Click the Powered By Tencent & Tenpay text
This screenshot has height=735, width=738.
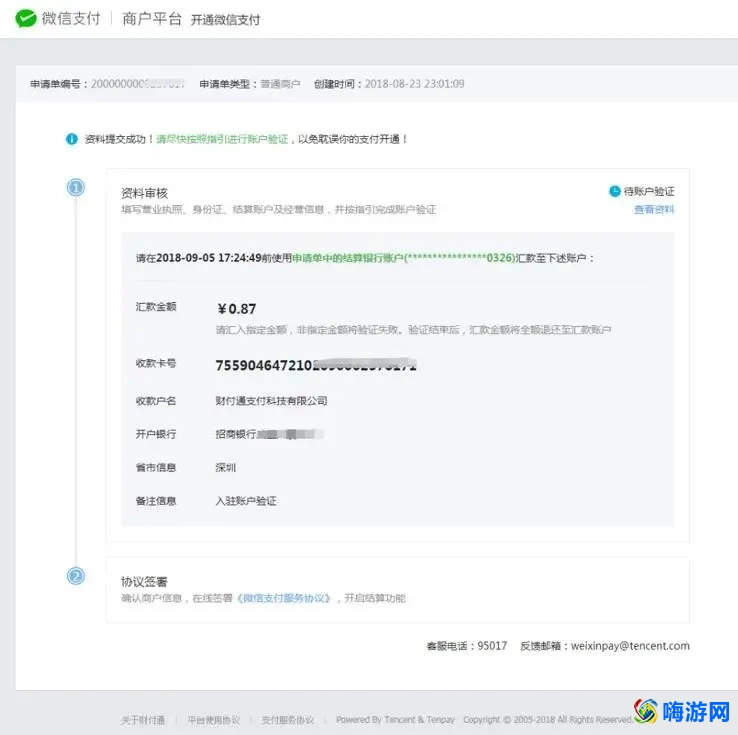[x=395, y=720]
